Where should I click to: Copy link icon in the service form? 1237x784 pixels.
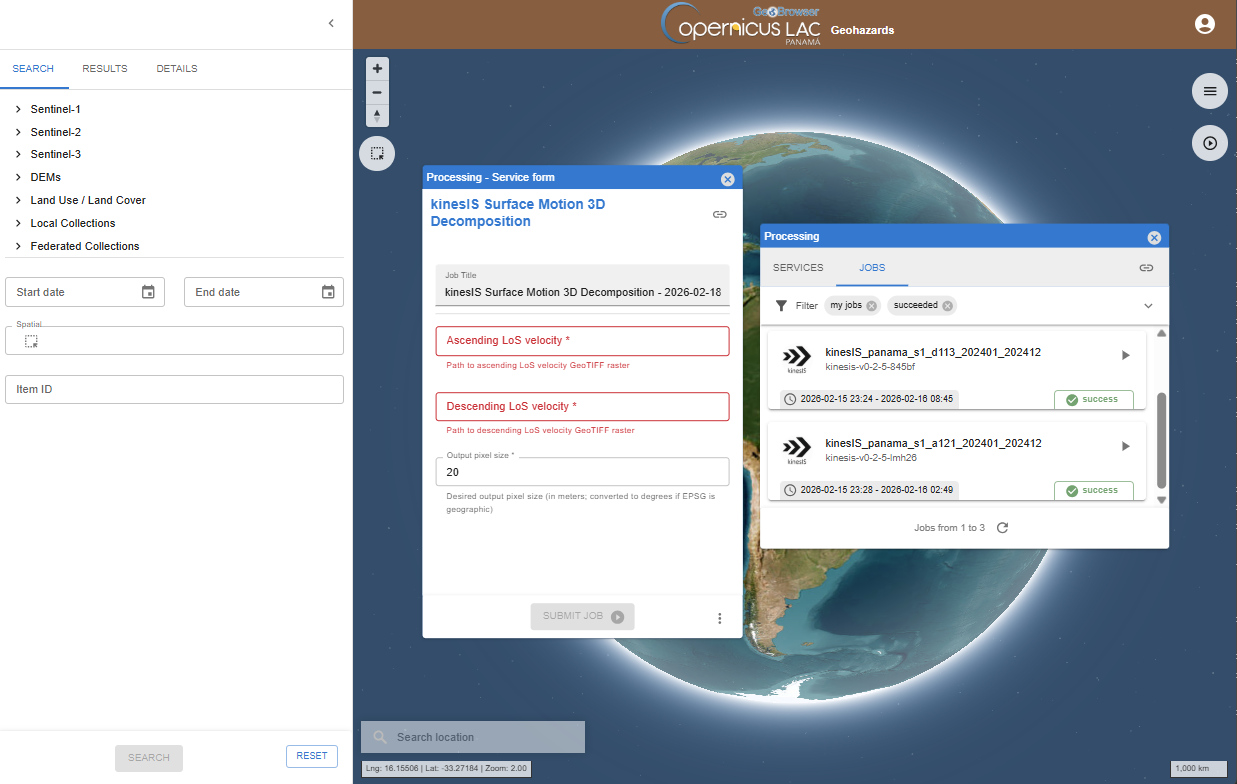click(x=719, y=214)
